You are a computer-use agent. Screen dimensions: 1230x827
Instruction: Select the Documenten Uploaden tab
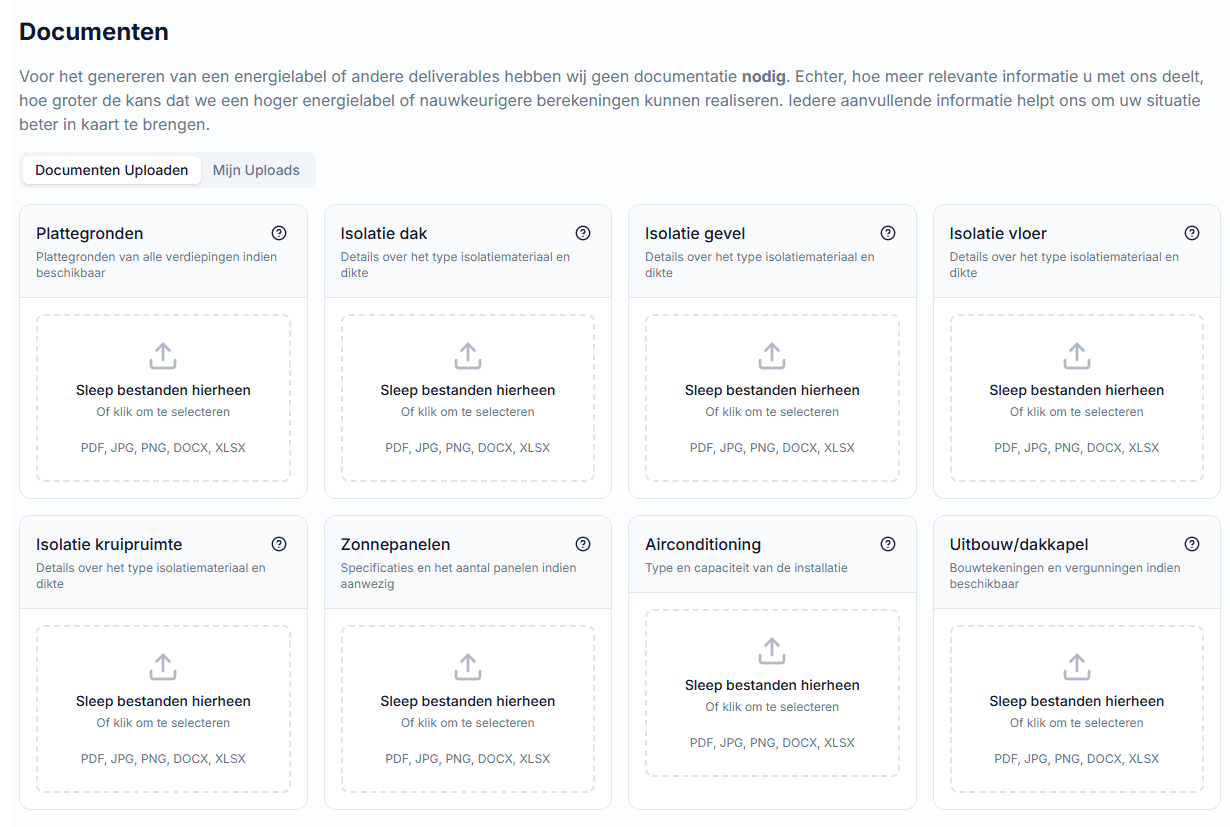111,170
